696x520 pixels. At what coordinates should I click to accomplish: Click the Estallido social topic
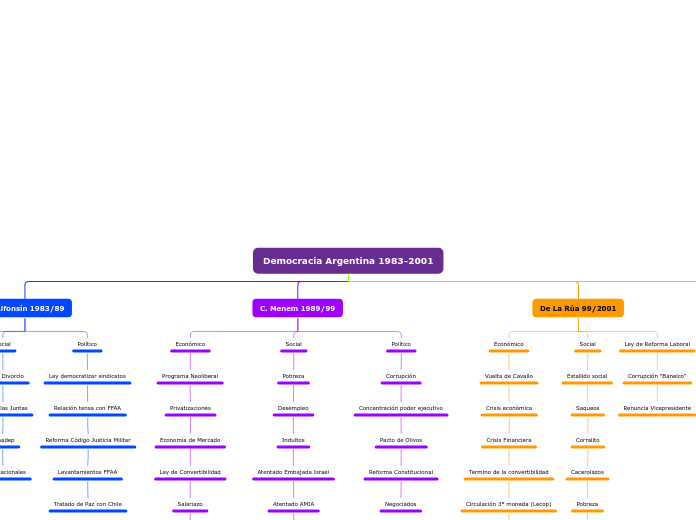pos(587,376)
